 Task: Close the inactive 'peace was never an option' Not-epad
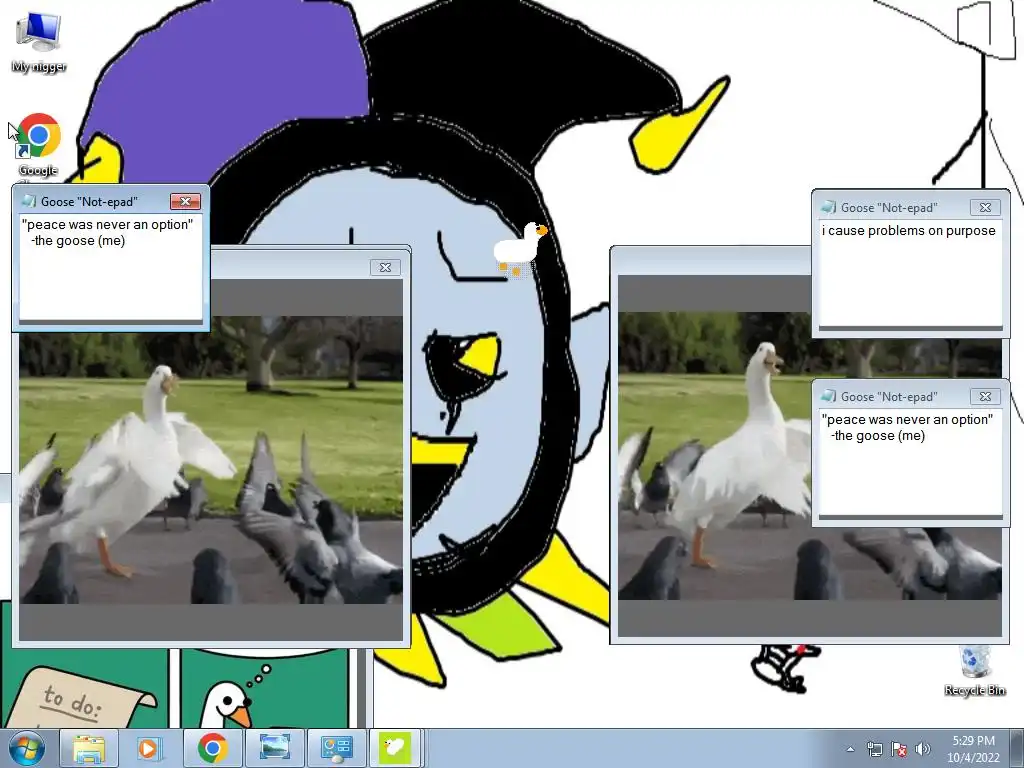(x=985, y=396)
